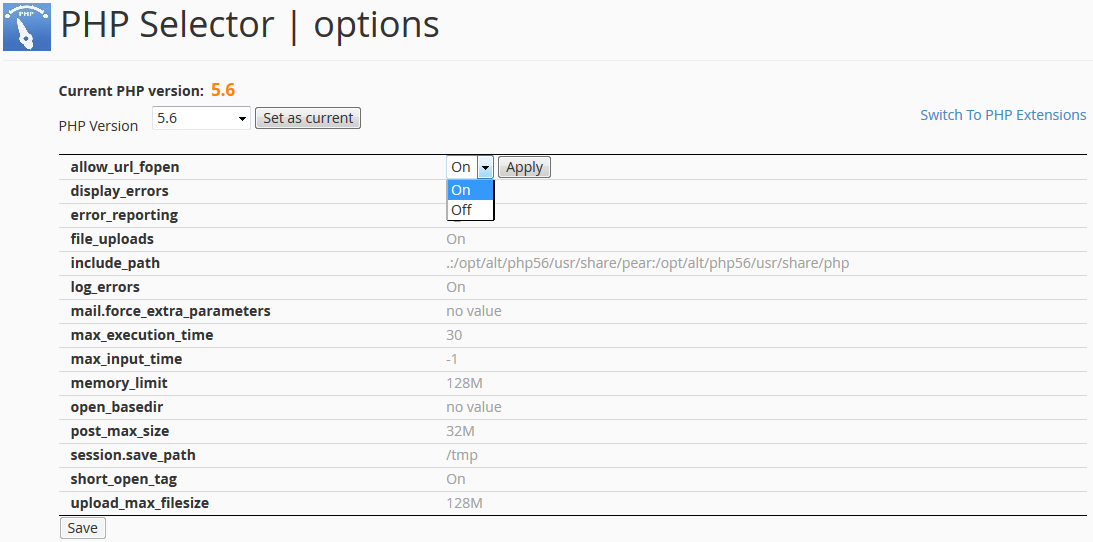Image resolution: width=1093 pixels, height=542 pixels.
Task: Click the max_input_time value -1
Action: pyautogui.click(x=454, y=359)
